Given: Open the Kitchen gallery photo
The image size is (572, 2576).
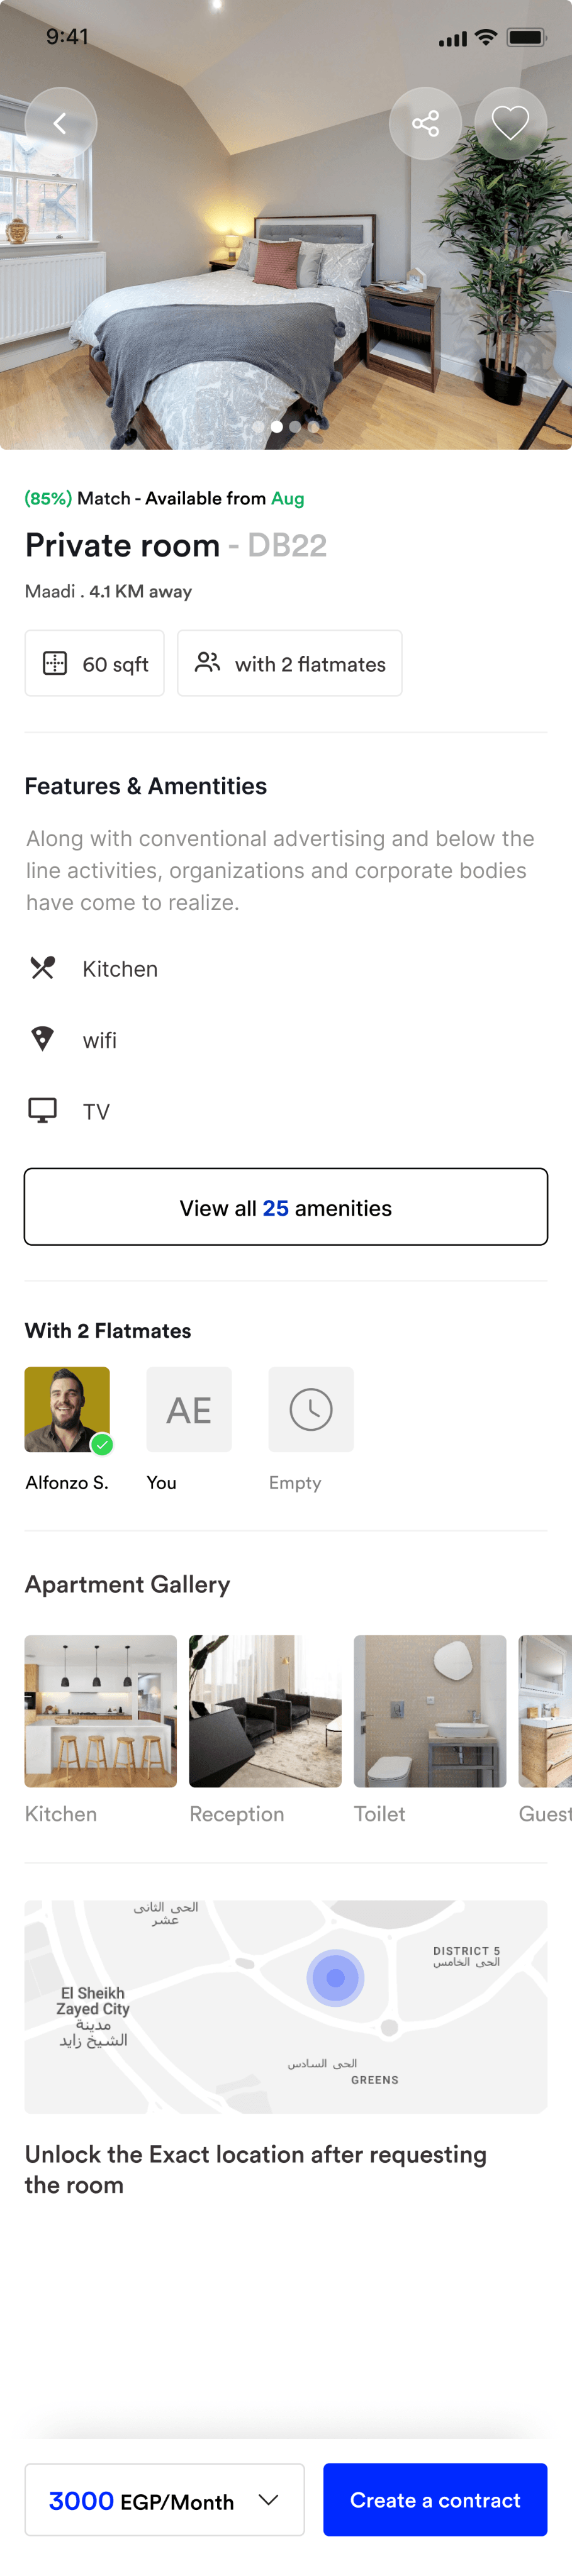Looking at the screenshot, I should click(x=101, y=1711).
